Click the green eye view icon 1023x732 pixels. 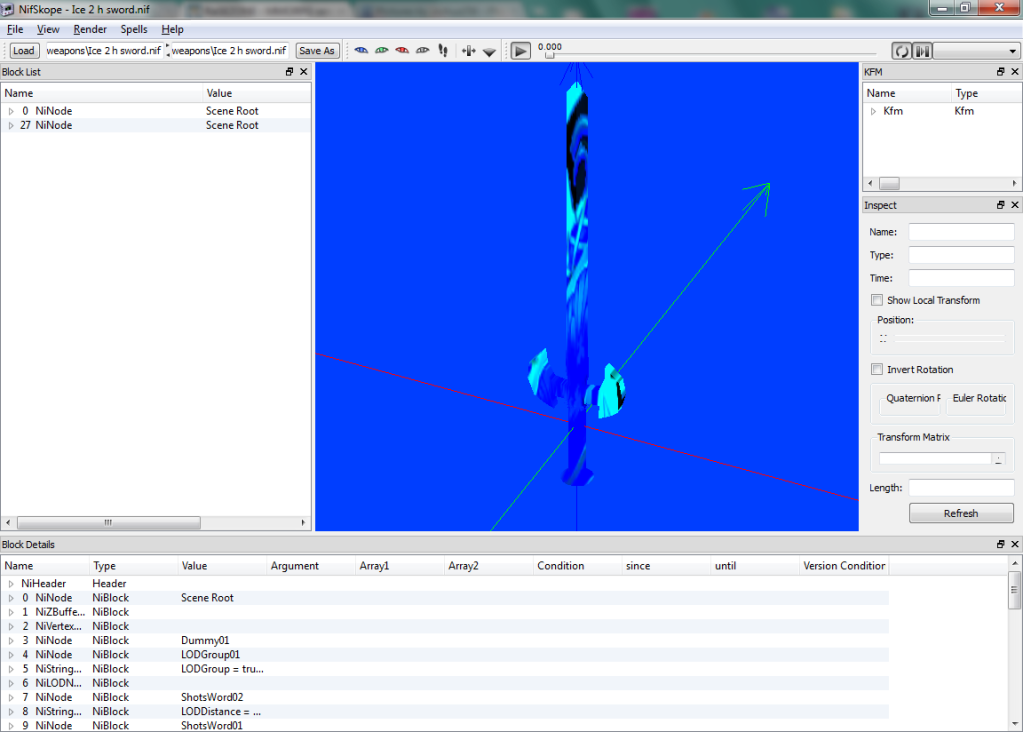pyautogui.click(x=381, y=50)
